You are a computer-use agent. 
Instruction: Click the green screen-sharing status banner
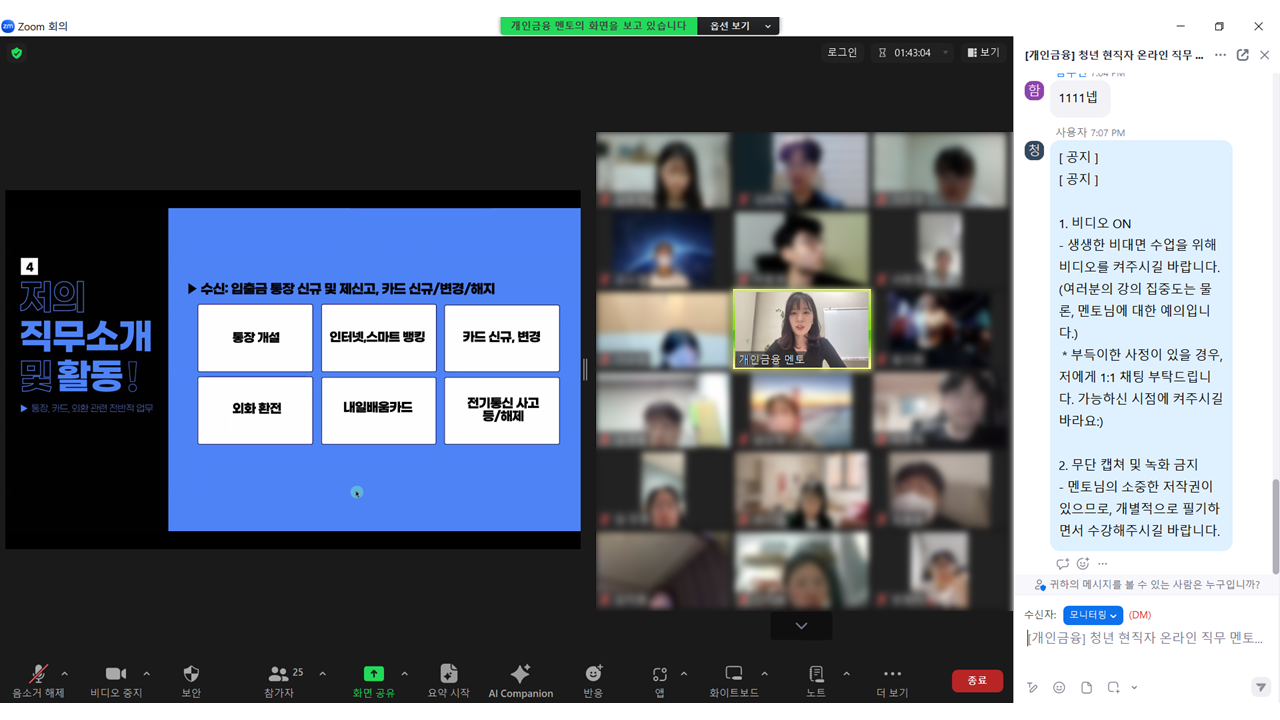[599, 26]
